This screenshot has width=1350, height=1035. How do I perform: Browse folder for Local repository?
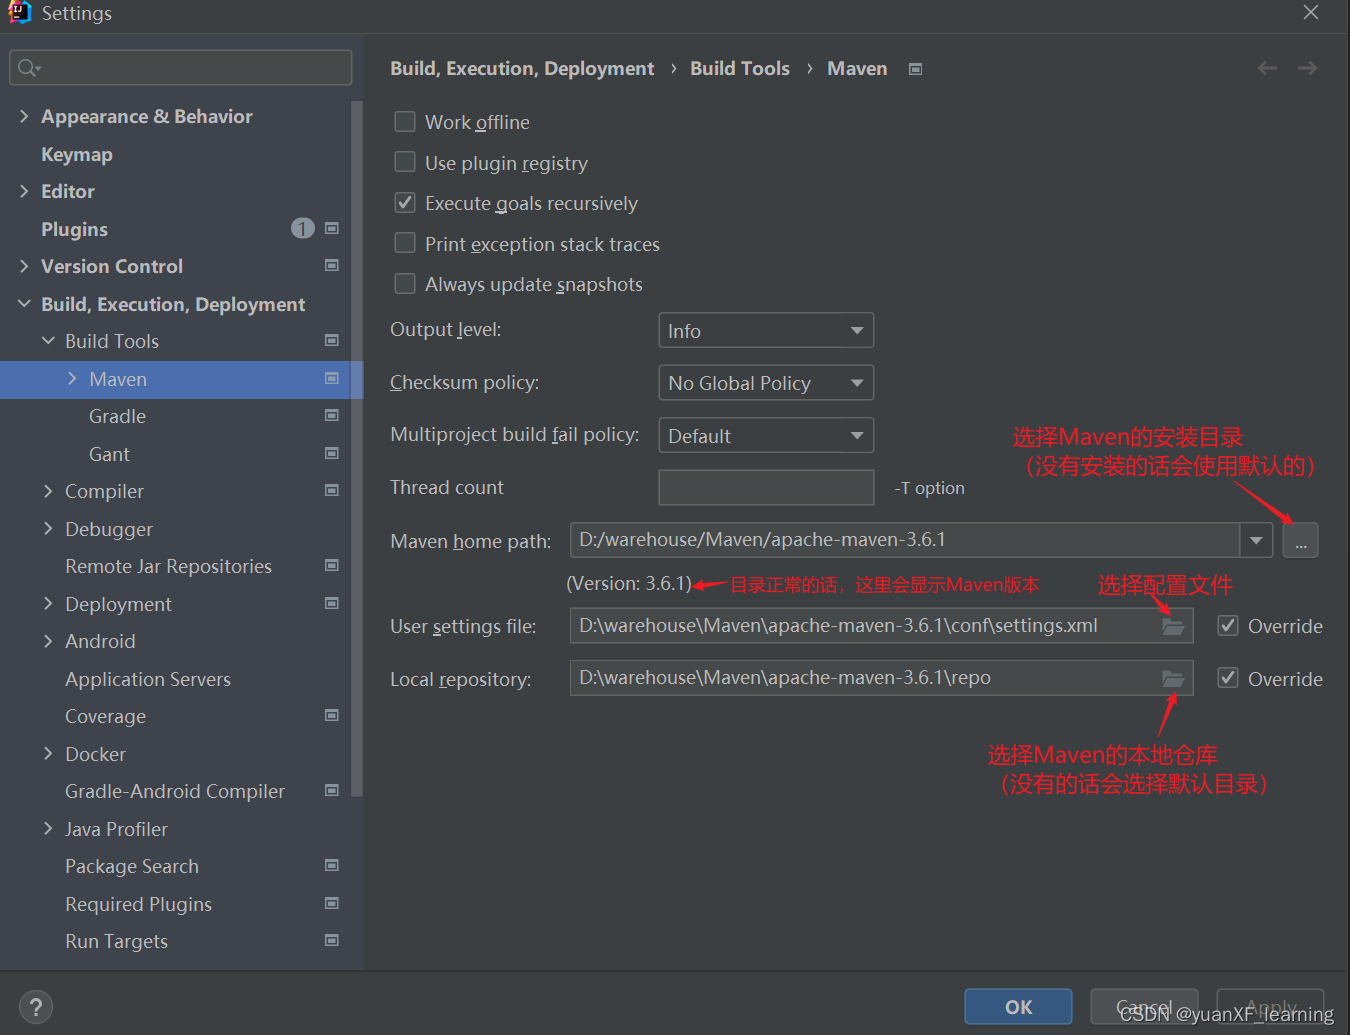(x=1173, y=679)
